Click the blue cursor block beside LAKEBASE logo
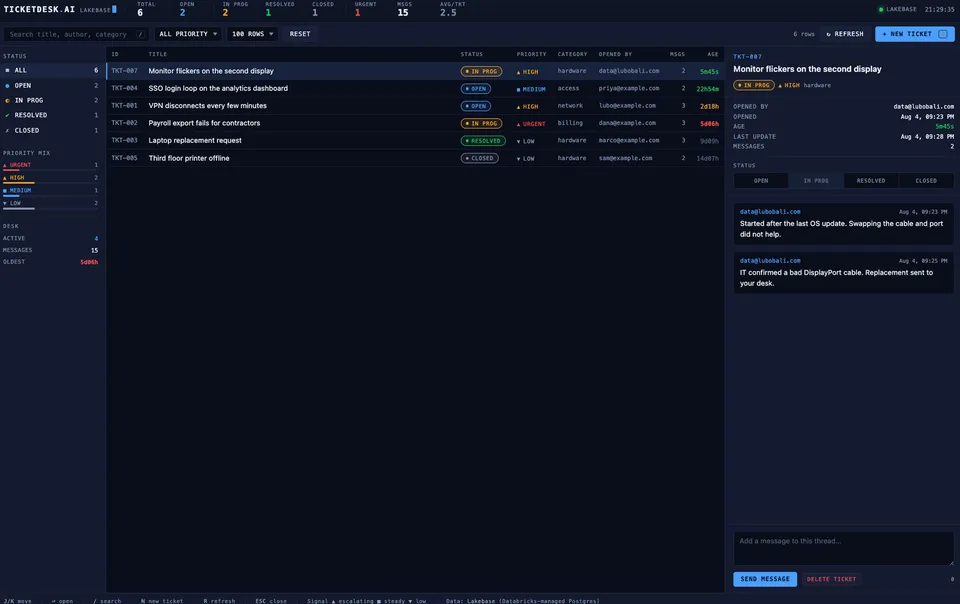The width and height of the screenshot is (960, 604). coord(114,9)
